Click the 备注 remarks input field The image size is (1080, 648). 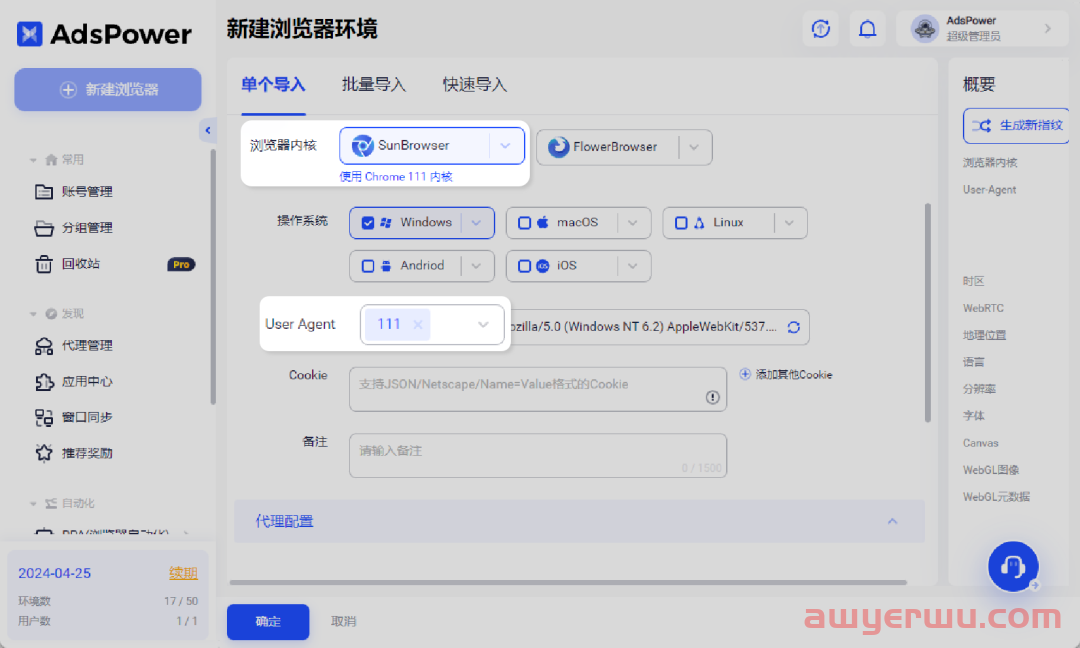point(537,455)
